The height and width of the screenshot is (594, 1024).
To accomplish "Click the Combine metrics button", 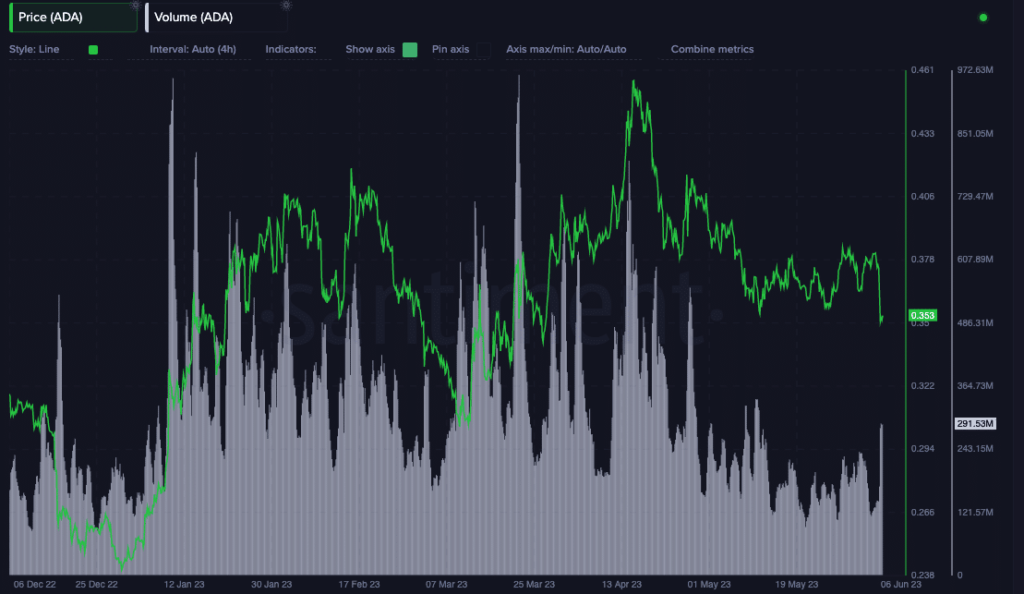I will (712, 49).
